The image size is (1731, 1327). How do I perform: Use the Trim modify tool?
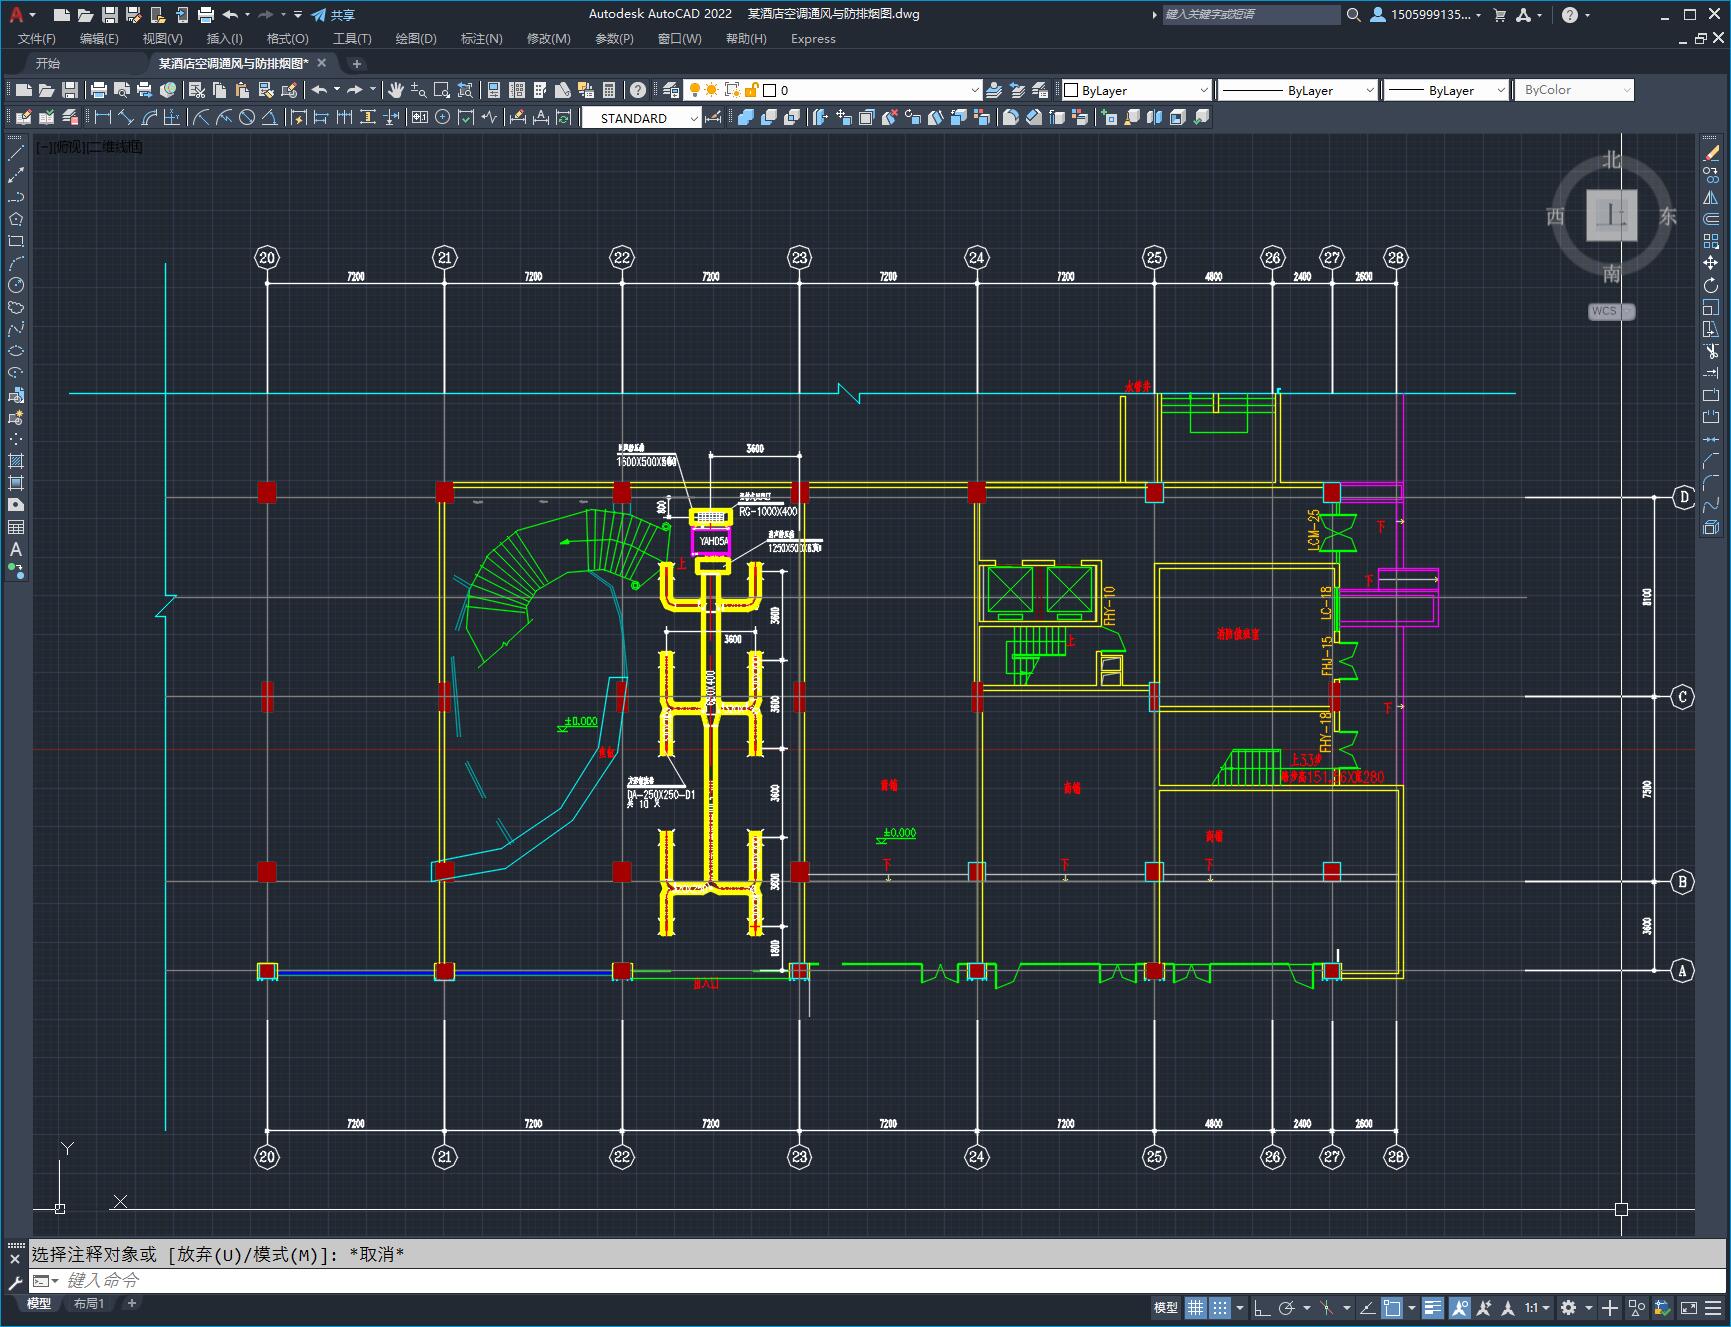pos(1711,351)
